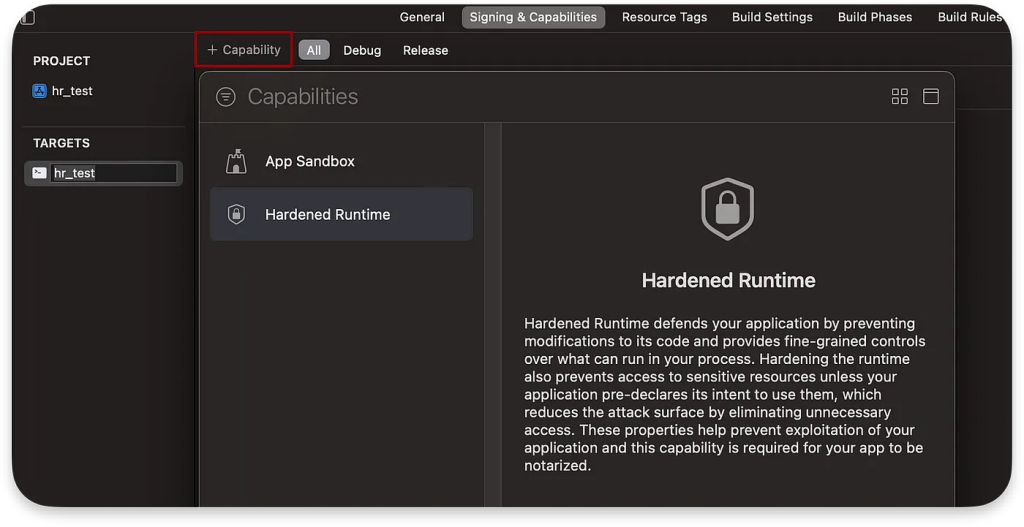
Task: Click the App Sandbox castle icon
Action: (x=236, y=161)
